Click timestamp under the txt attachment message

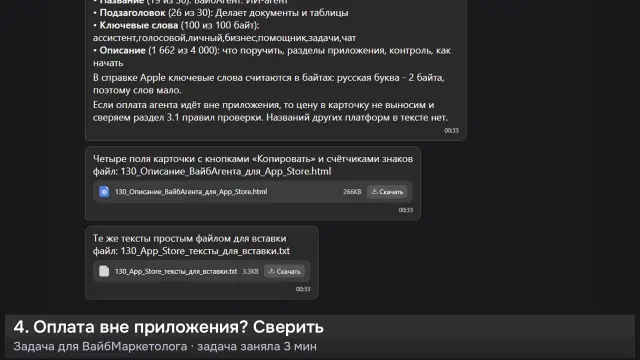coord(303,289)
